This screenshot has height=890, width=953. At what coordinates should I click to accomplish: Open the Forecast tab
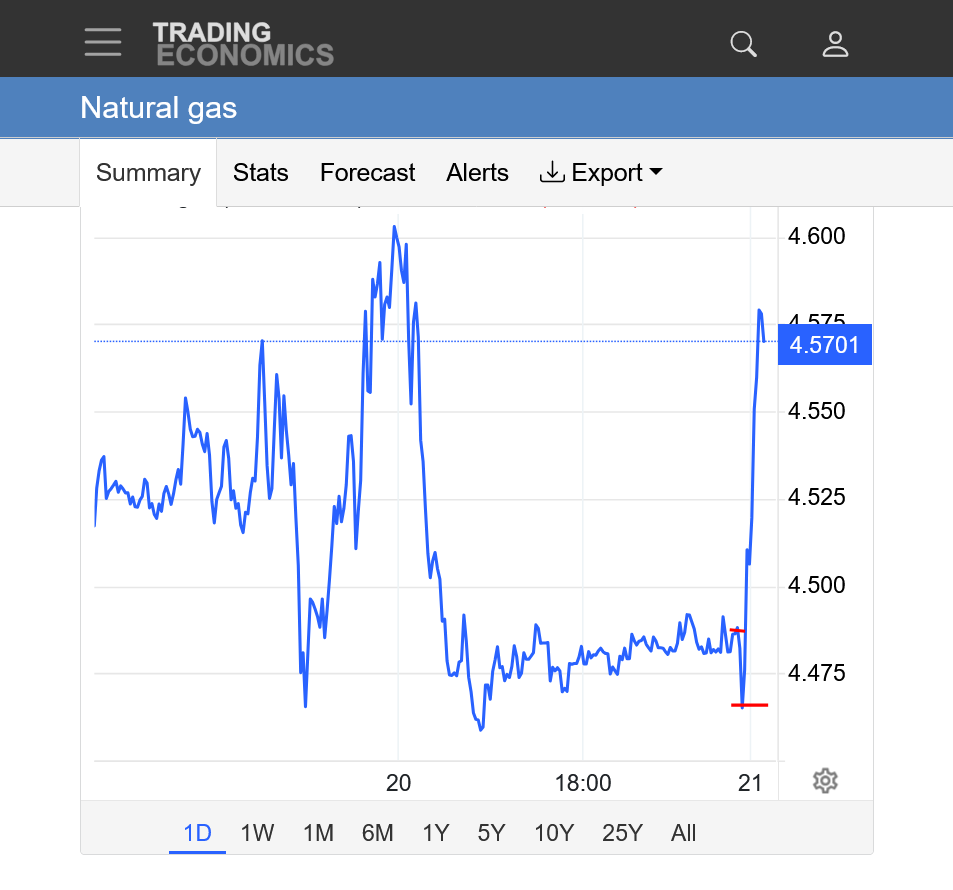[x=367, y=173]
